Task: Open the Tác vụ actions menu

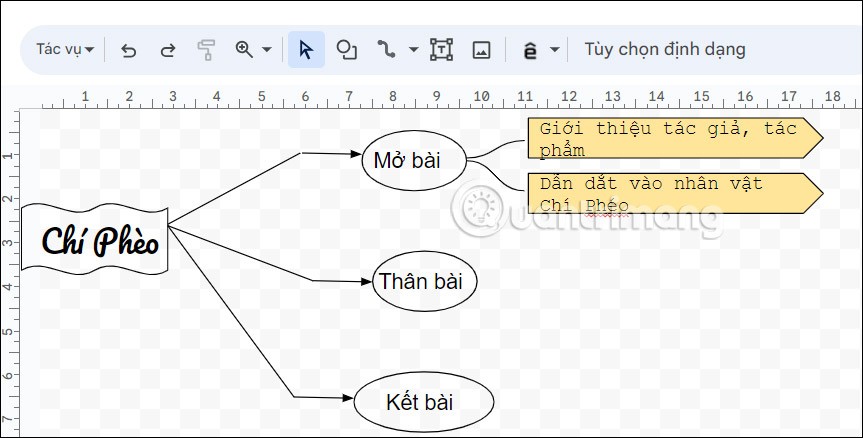Action: coord(65,49)
